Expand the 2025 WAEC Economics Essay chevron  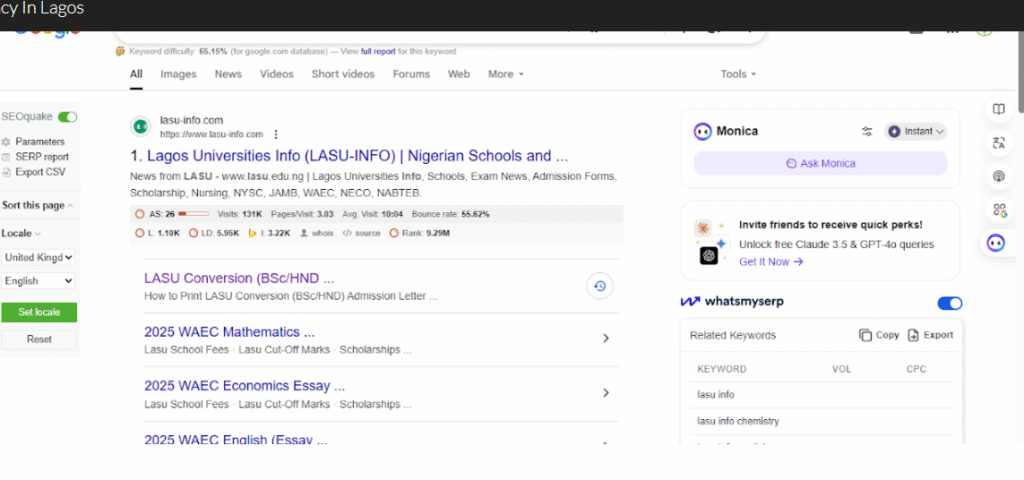(605, 392)
